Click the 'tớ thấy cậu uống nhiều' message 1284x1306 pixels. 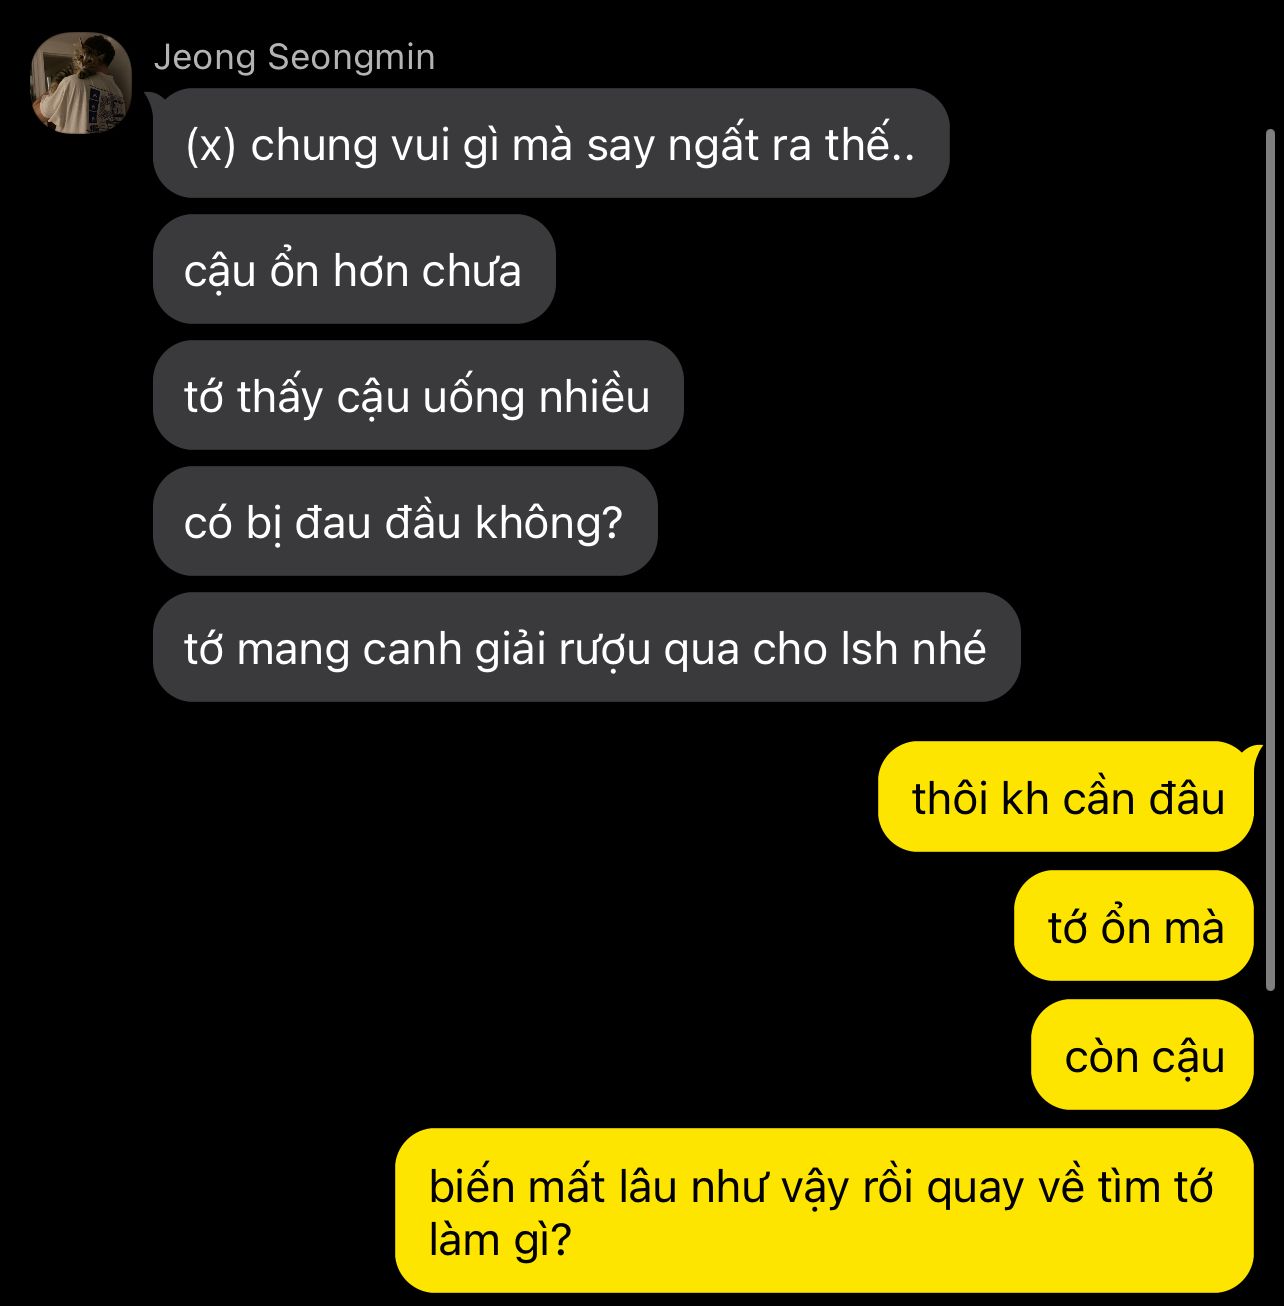click(x=418, y=396)
